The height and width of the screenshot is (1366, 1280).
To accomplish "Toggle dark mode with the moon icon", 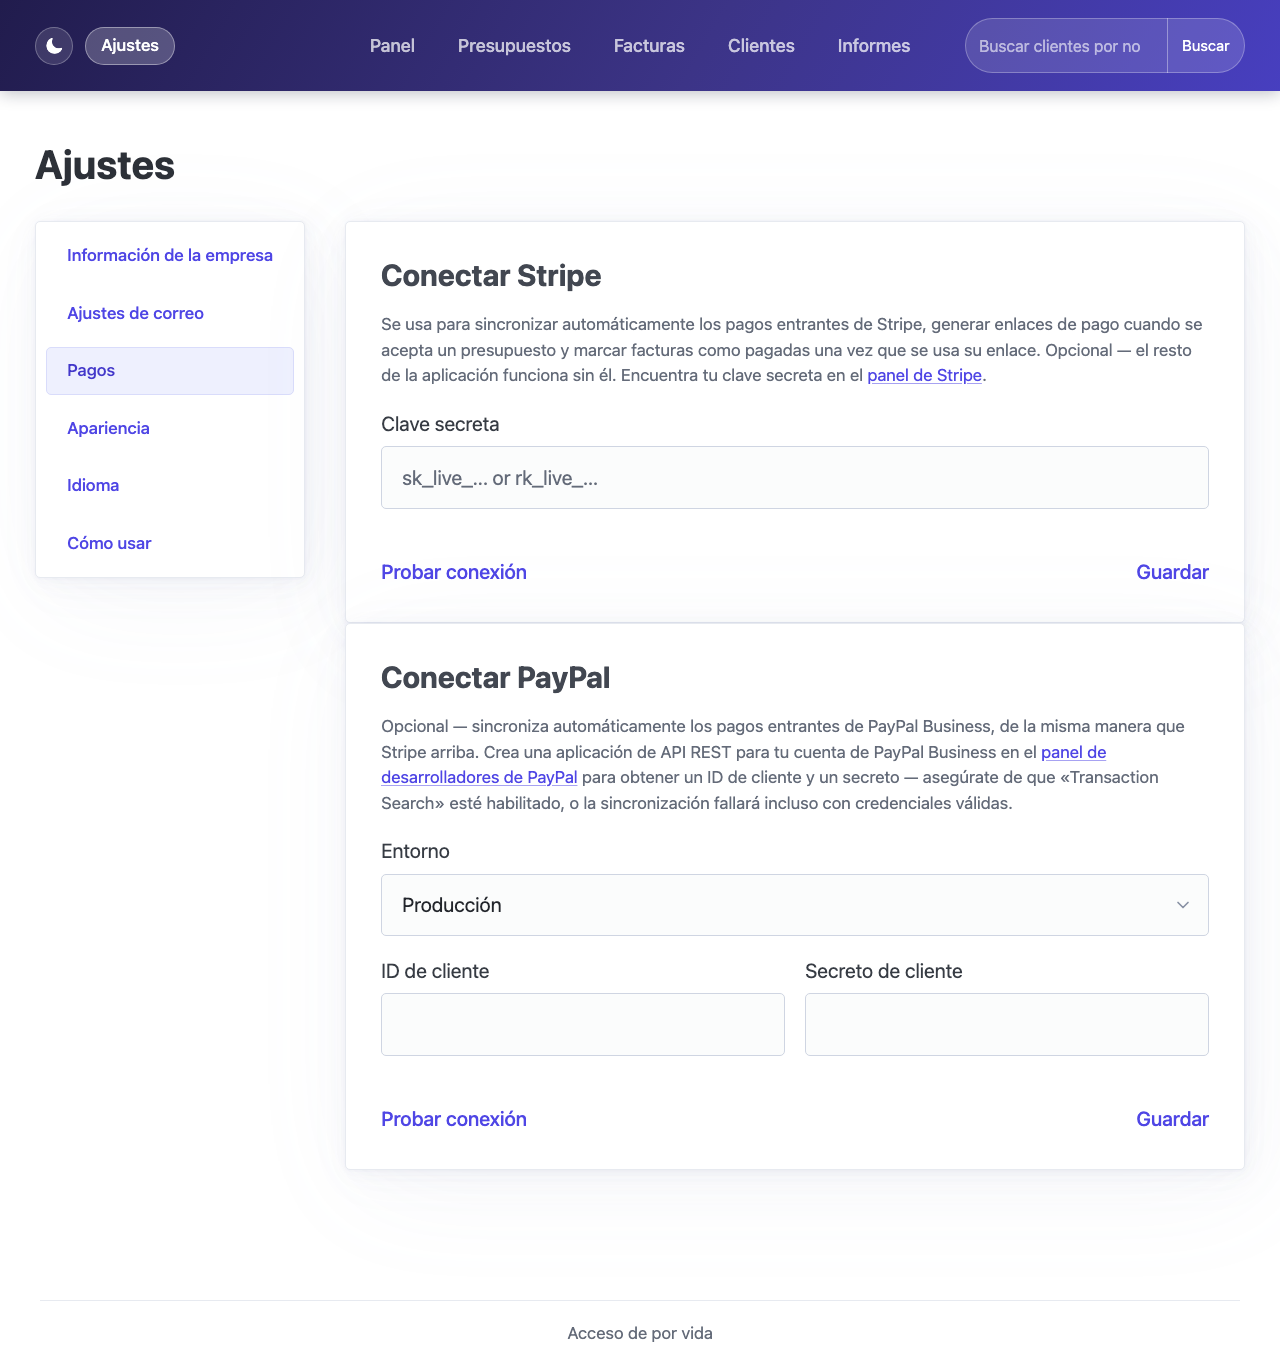I will pyautogui.click(x=54, y=46).
